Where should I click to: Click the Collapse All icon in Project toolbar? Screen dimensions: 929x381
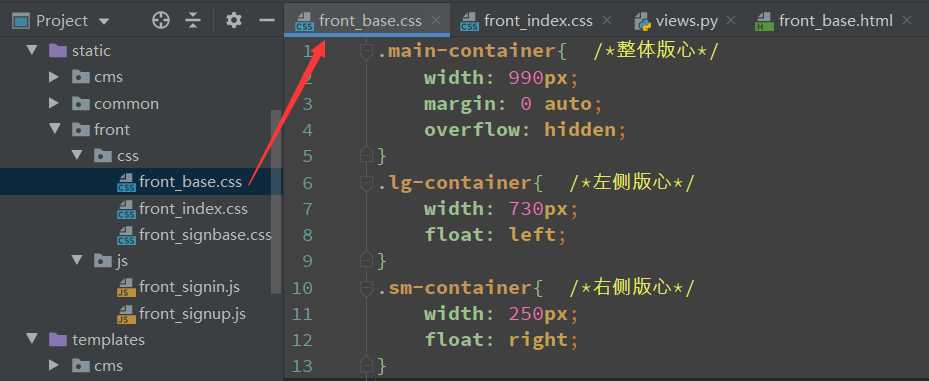pos(193,21)
